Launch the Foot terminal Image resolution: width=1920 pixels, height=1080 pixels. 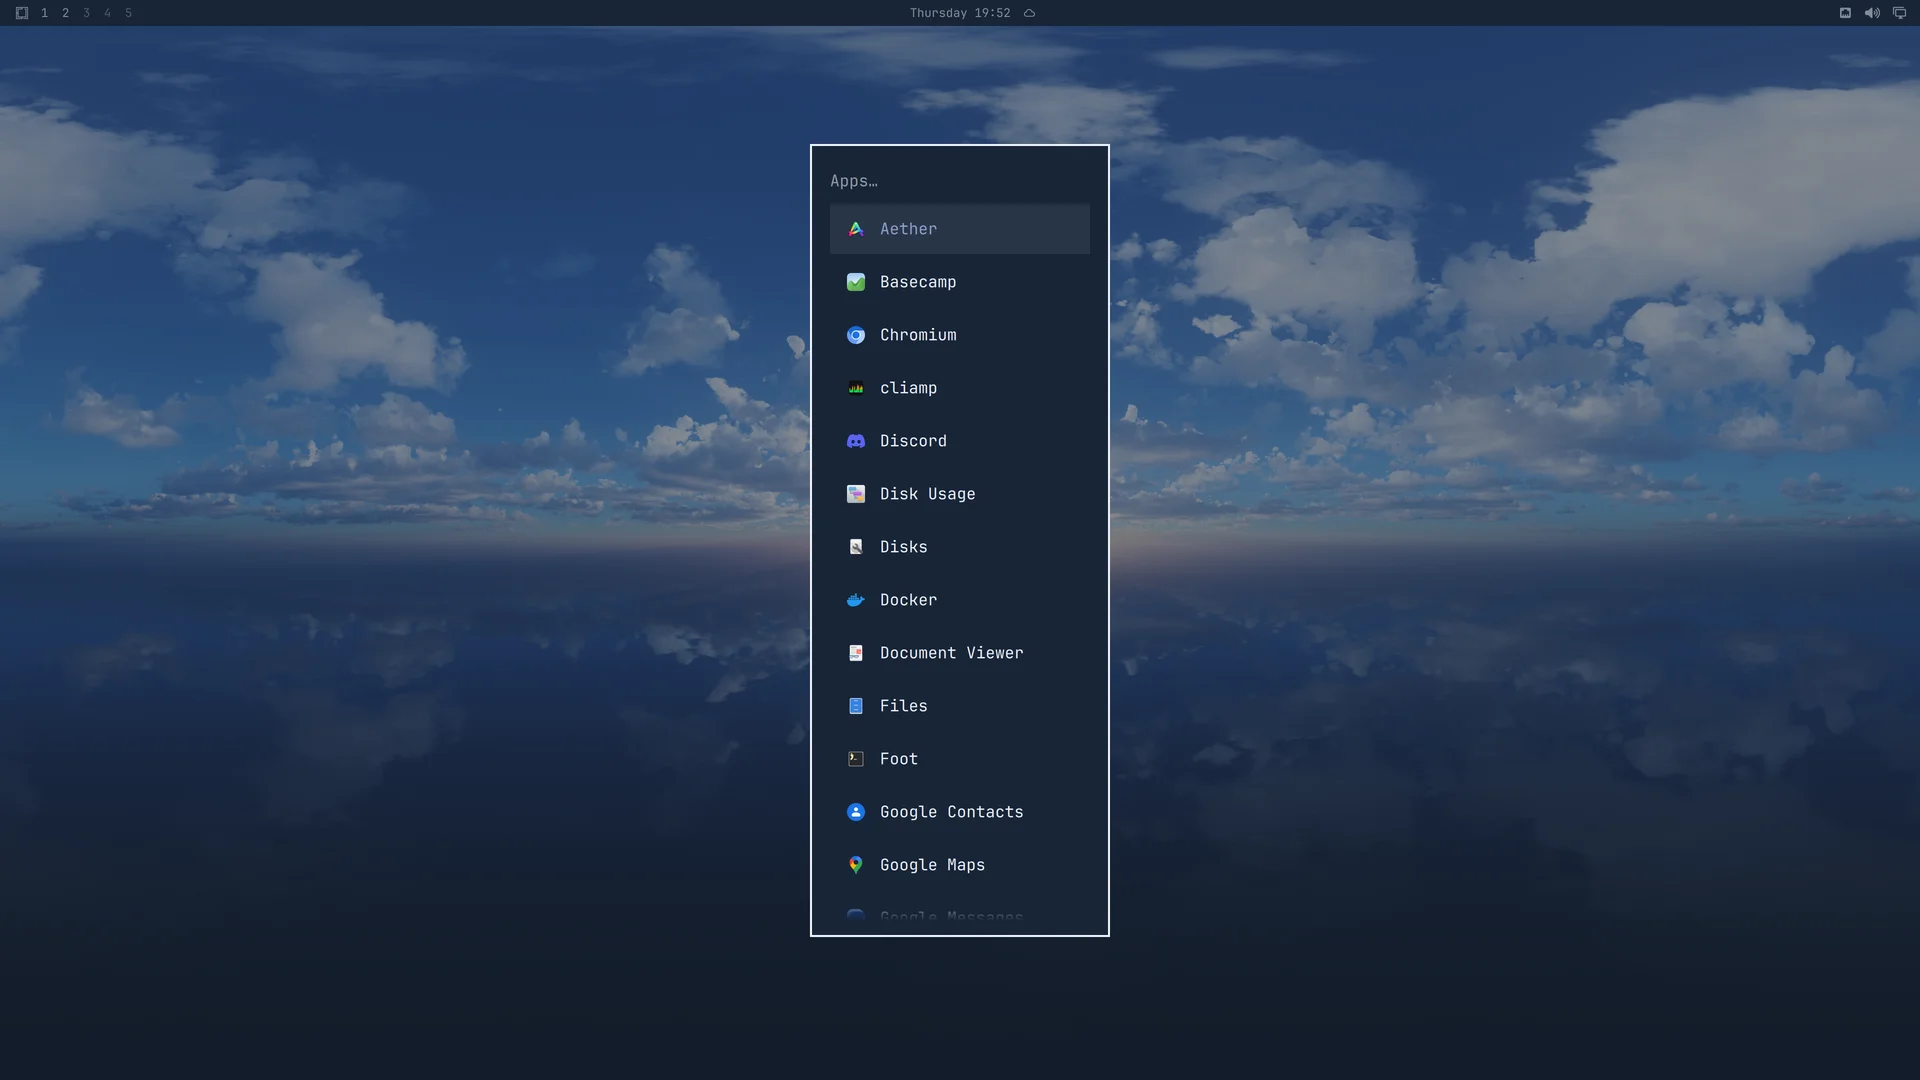click(959, 759)
